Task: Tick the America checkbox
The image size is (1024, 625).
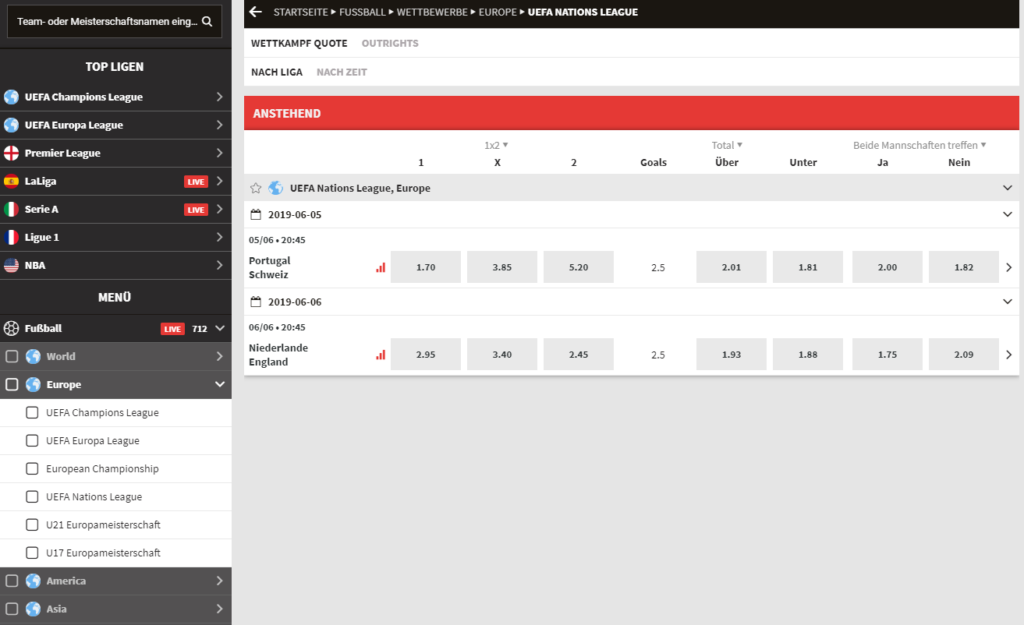Action: [12, 581]
